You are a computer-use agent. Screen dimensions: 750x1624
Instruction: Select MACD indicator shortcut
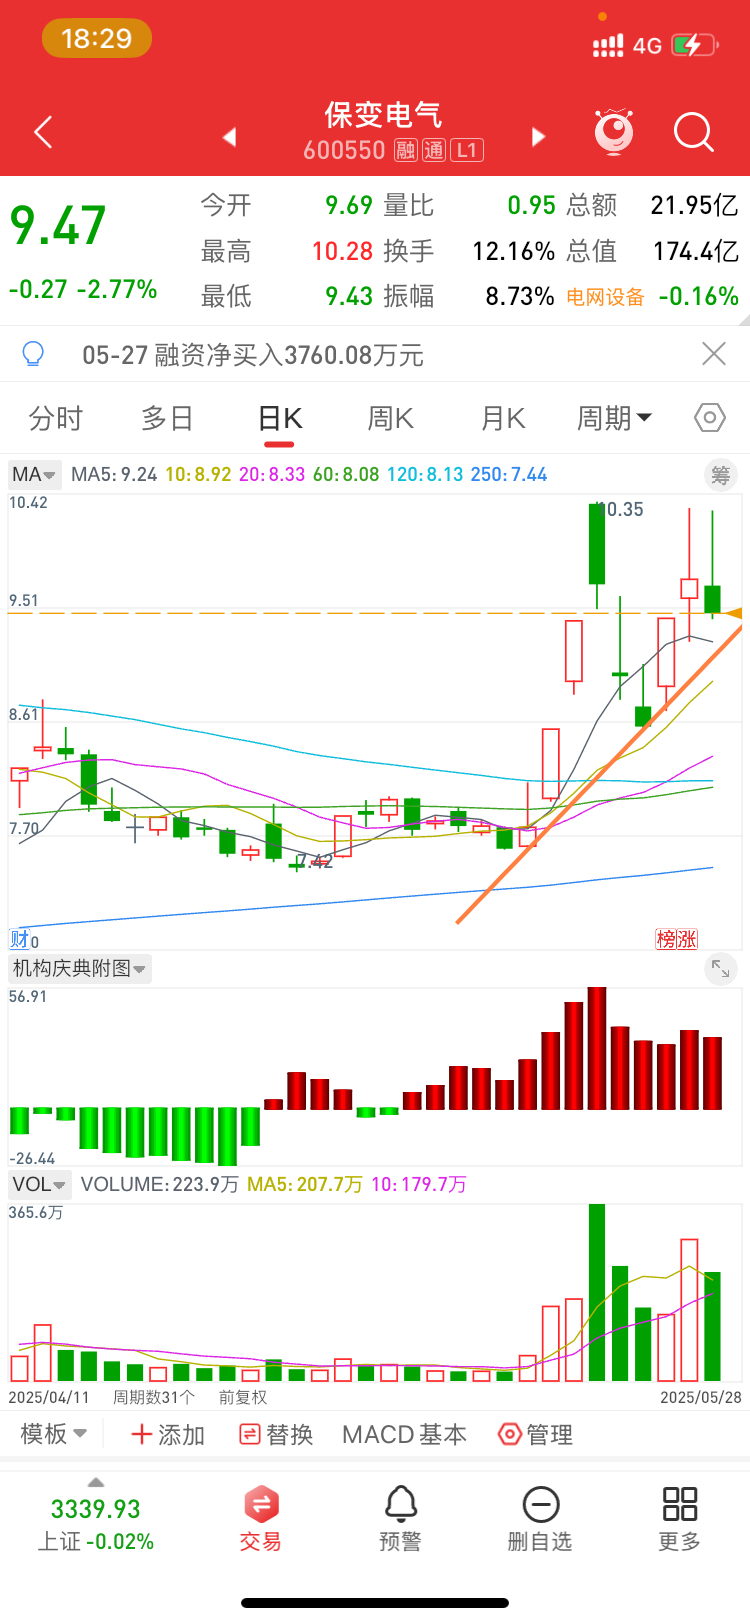click(x=376, y=1435)
